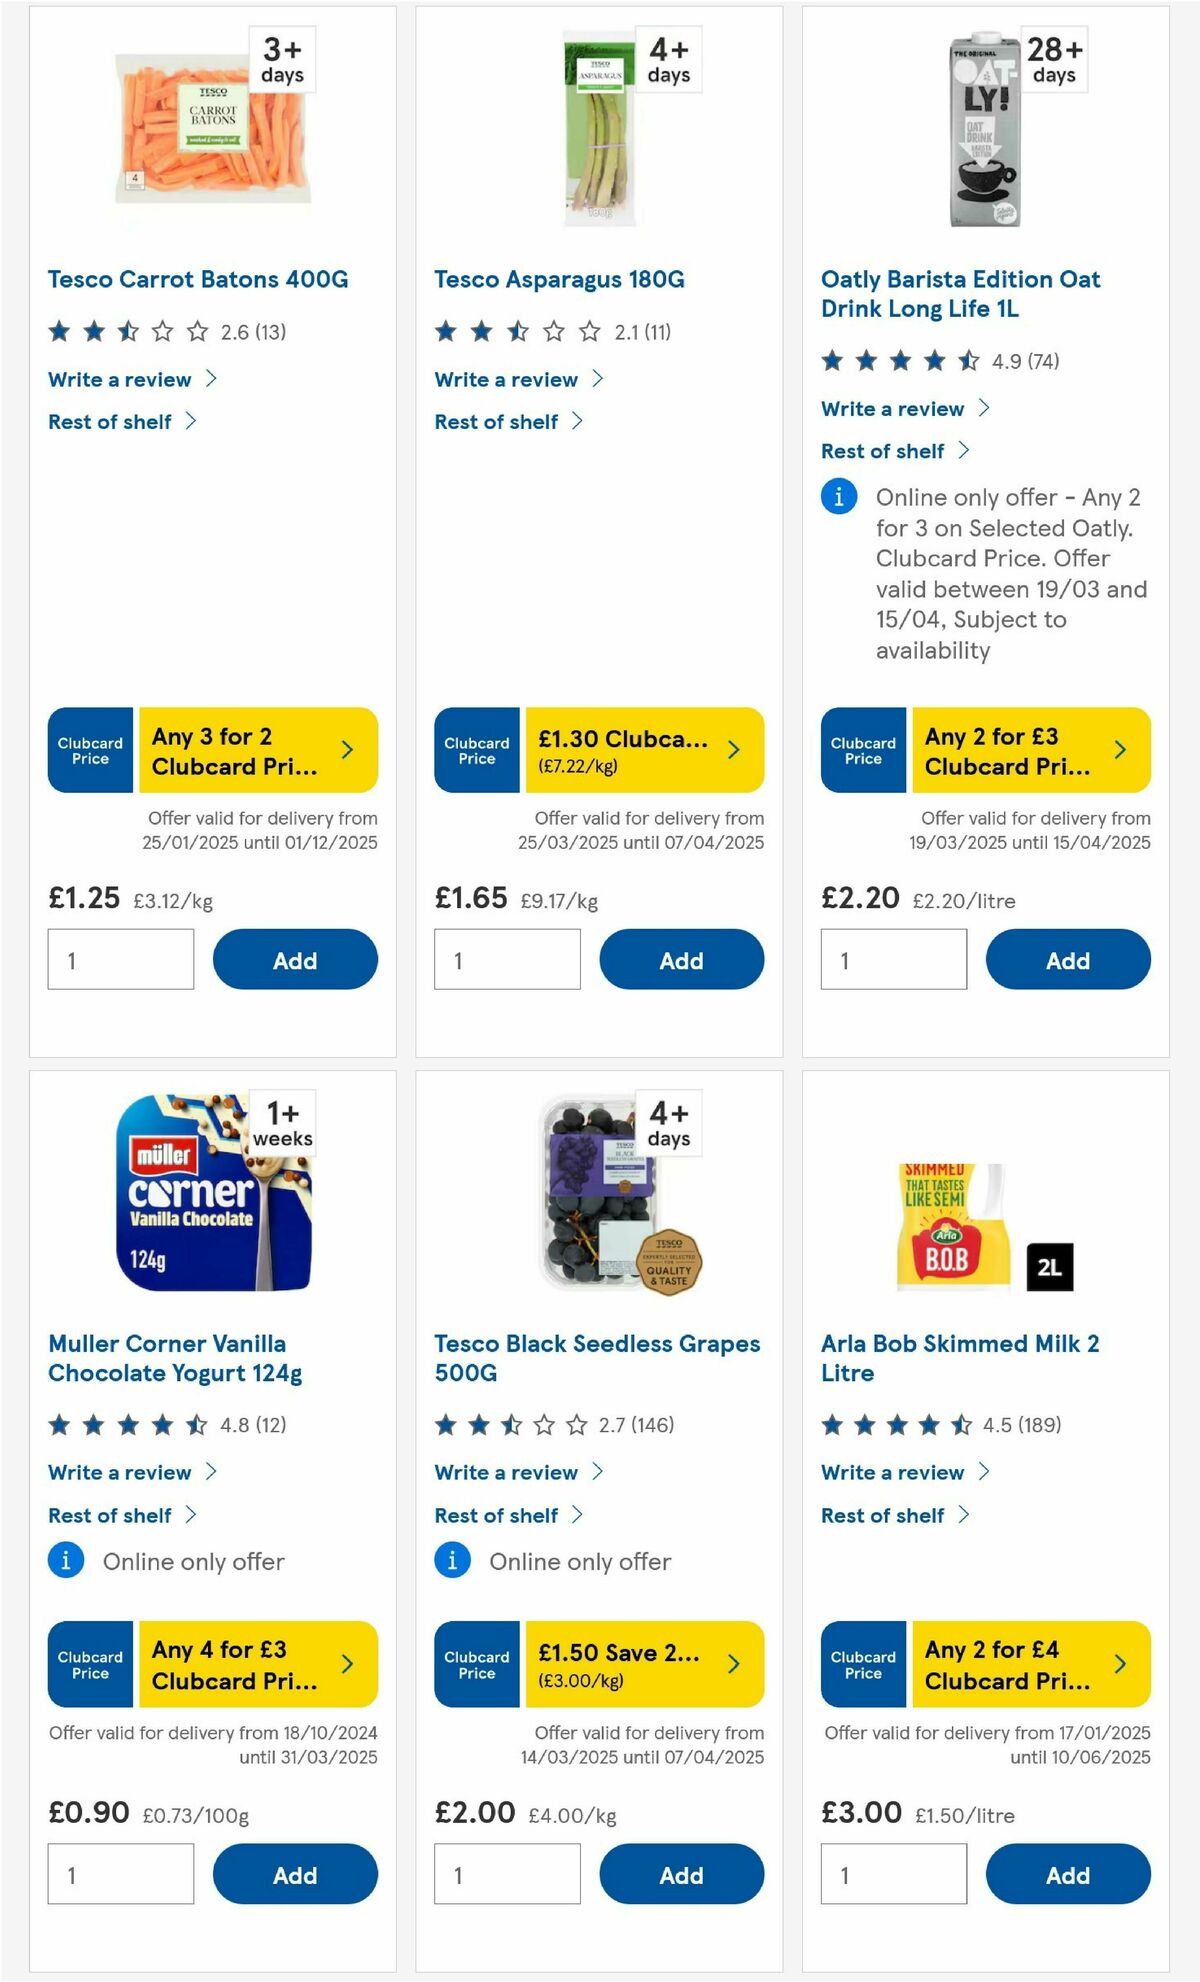Click the star rating under Tesco Asparagus

coord(508,330)
